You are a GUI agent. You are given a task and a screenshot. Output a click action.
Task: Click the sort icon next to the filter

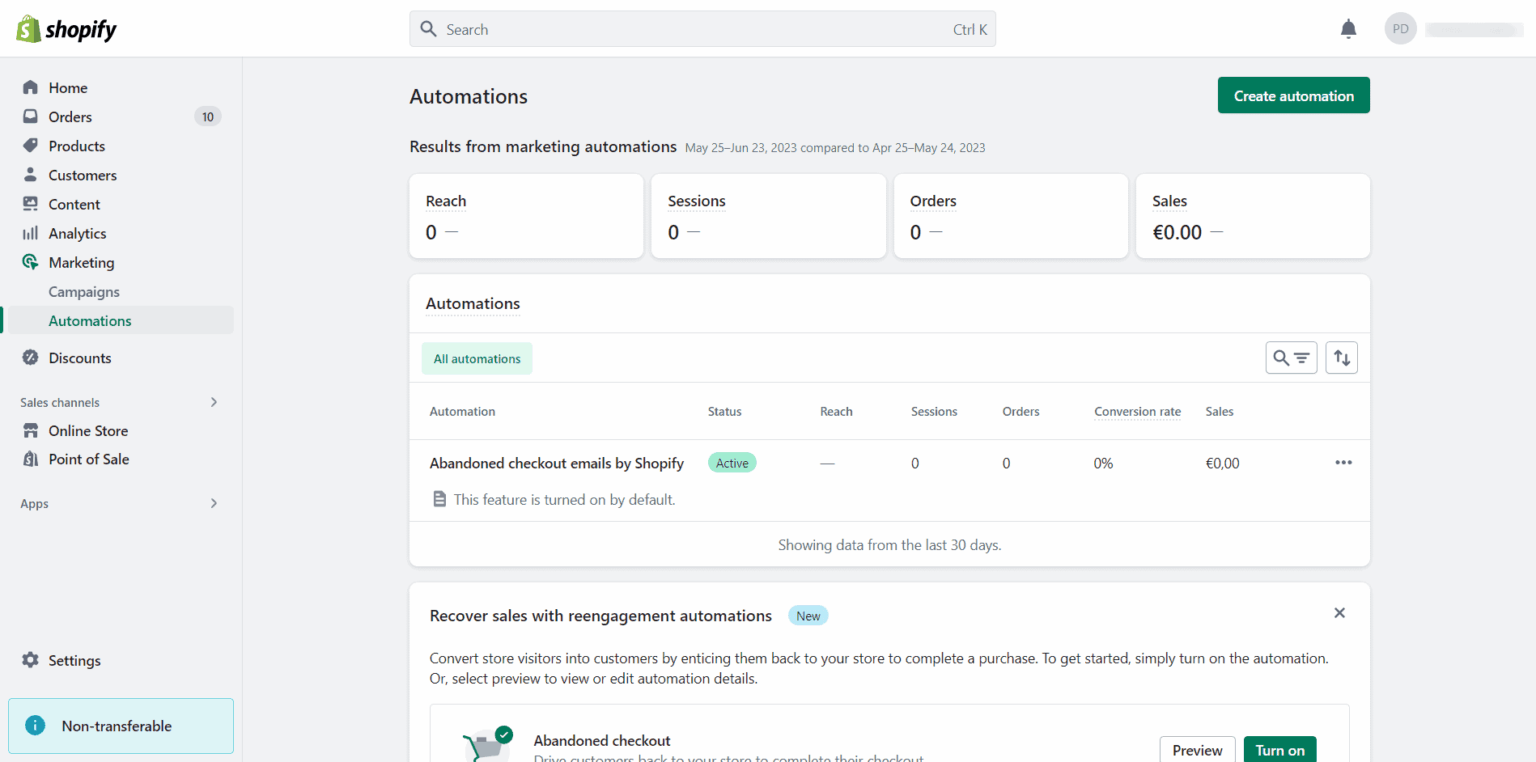click(1341, 357)
